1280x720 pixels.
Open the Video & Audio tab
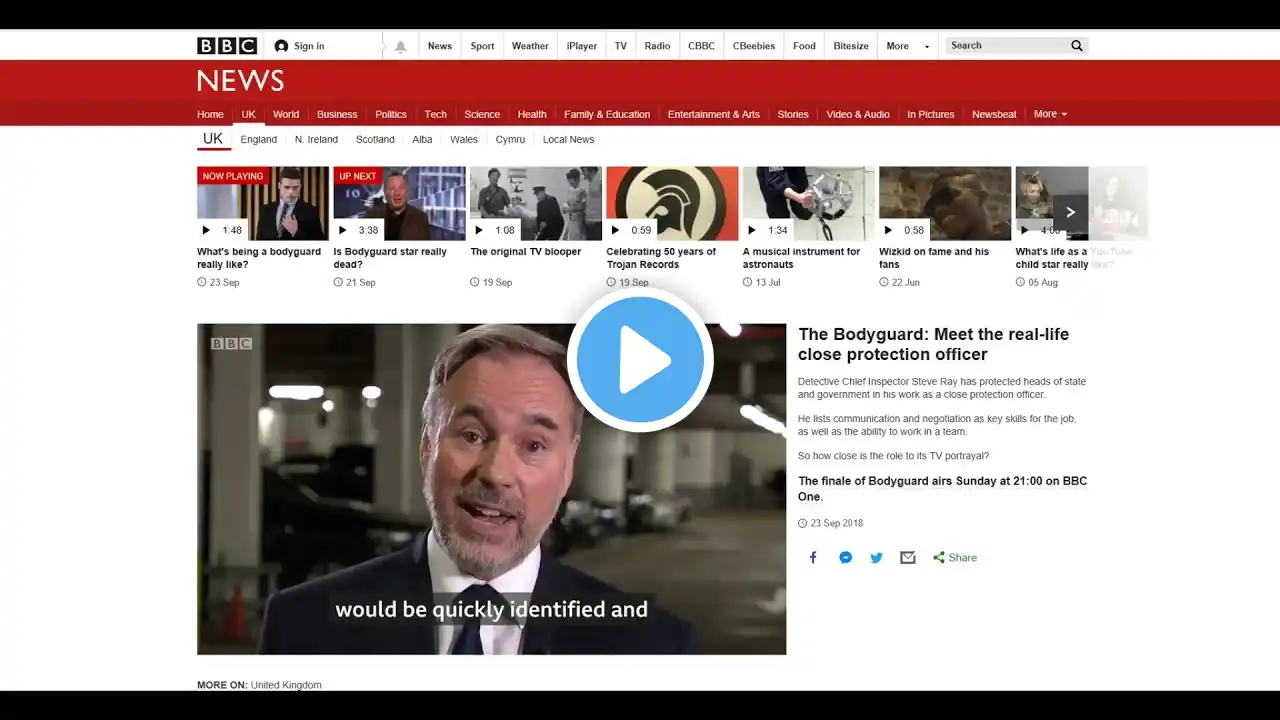(858, 114)
